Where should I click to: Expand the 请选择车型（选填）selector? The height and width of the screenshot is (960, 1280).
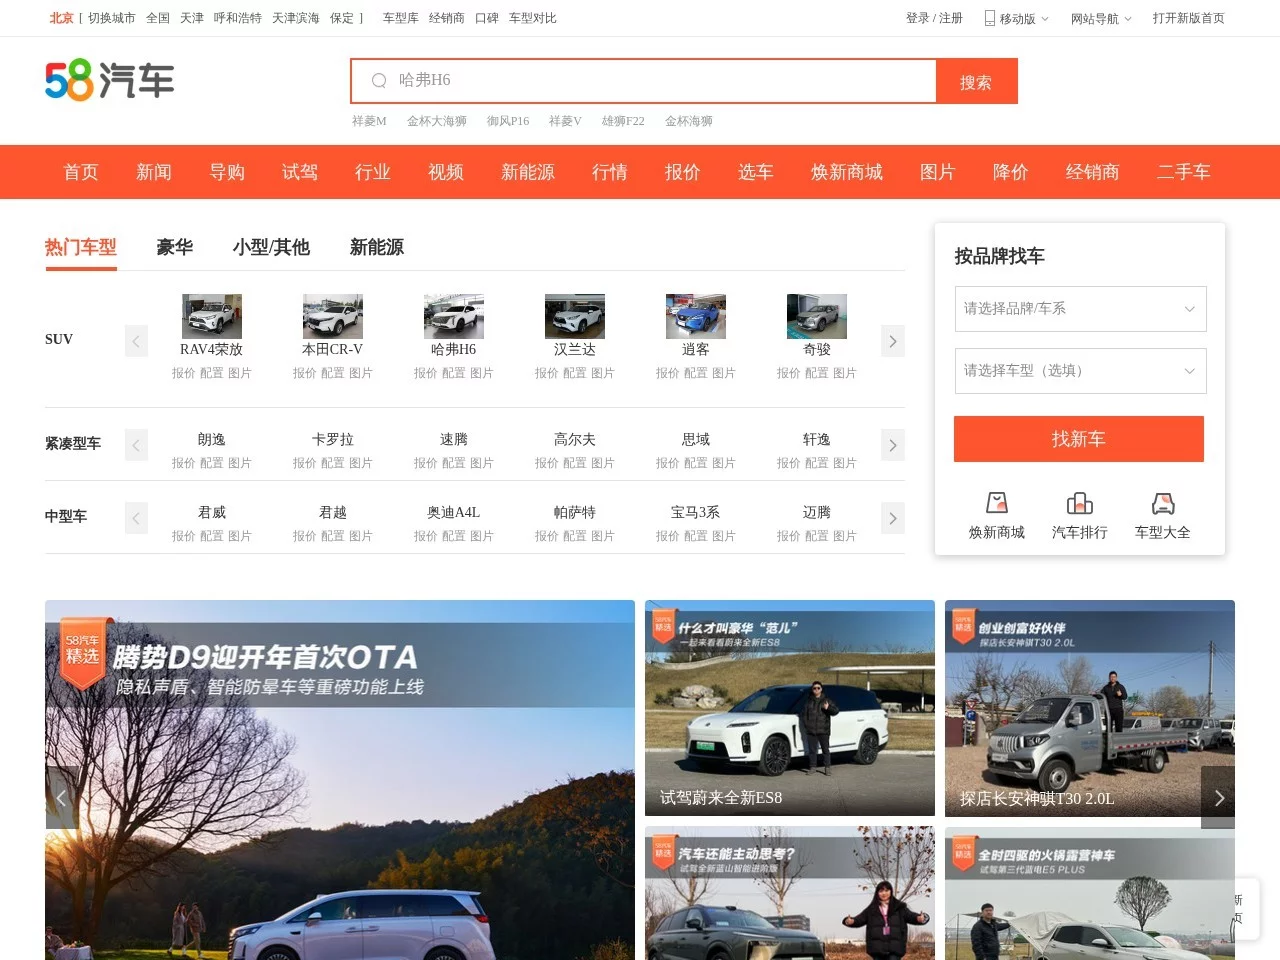1080,371
